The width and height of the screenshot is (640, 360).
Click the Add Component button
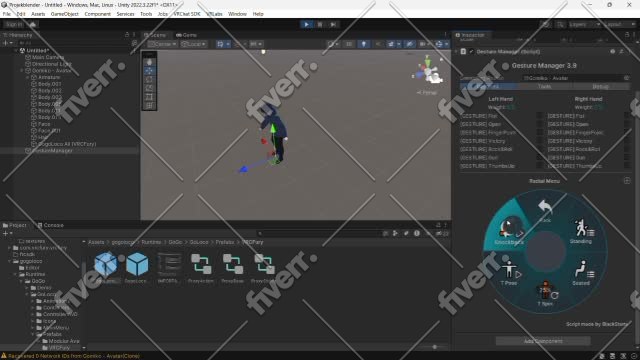(543, 341)
